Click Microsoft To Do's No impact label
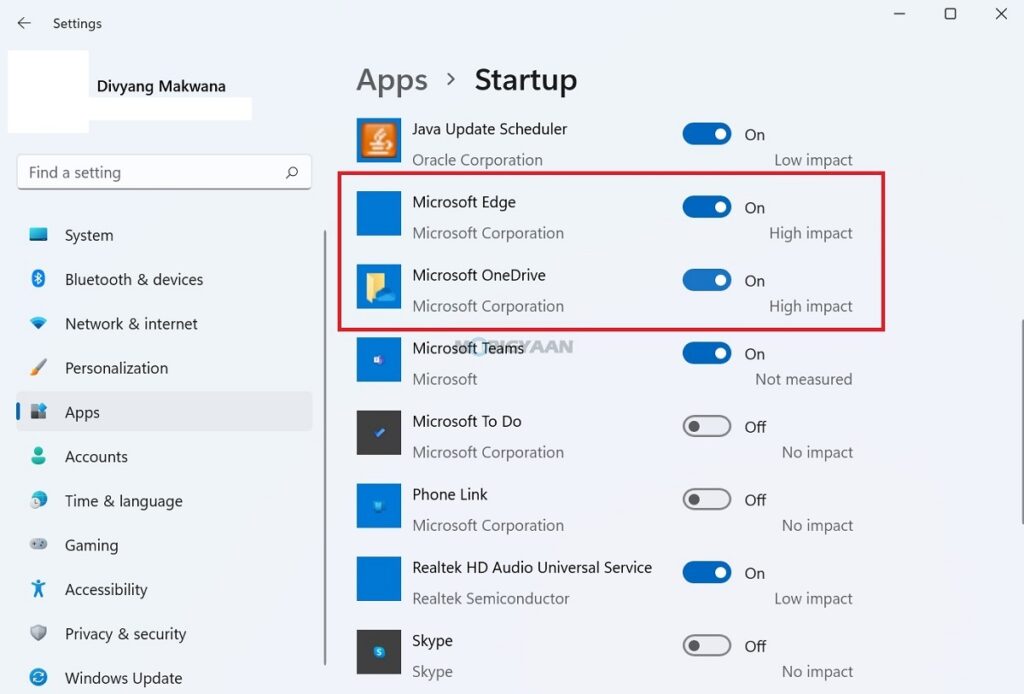Viewport: 1024px width, 694px height. pyautogui.click(x=817, y=452)
